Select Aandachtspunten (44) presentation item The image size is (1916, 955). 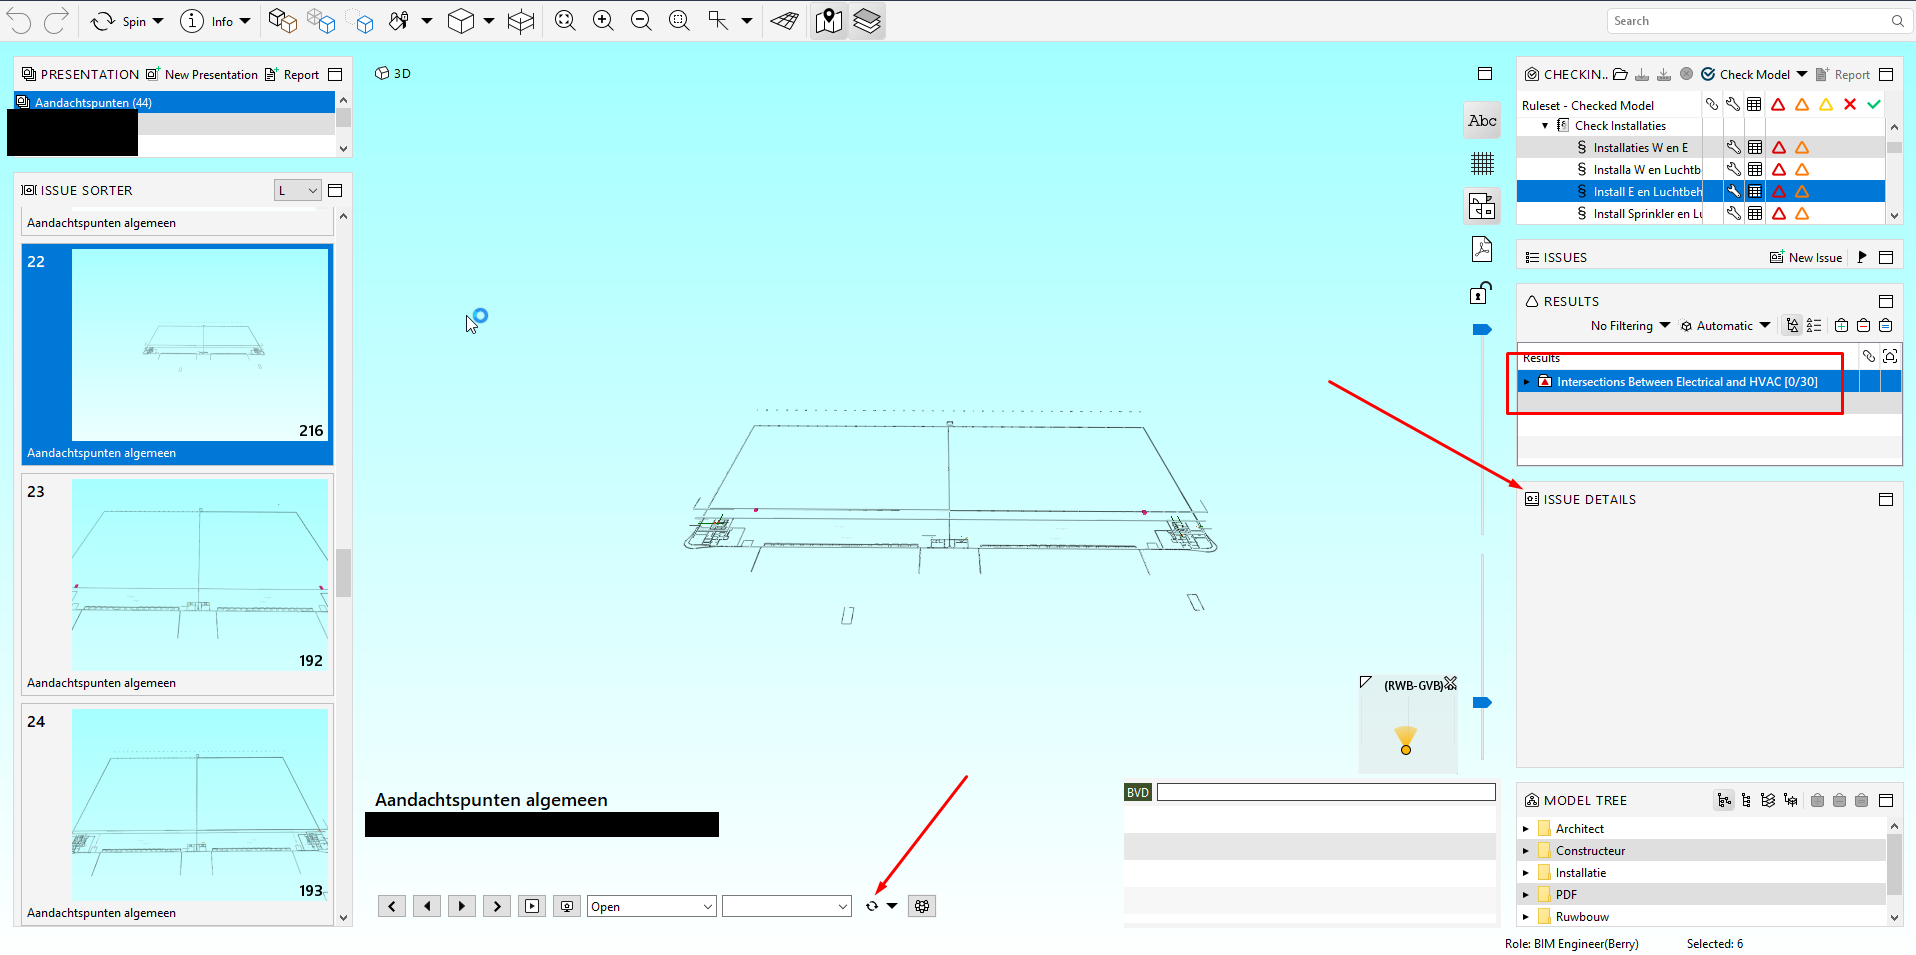175,102
